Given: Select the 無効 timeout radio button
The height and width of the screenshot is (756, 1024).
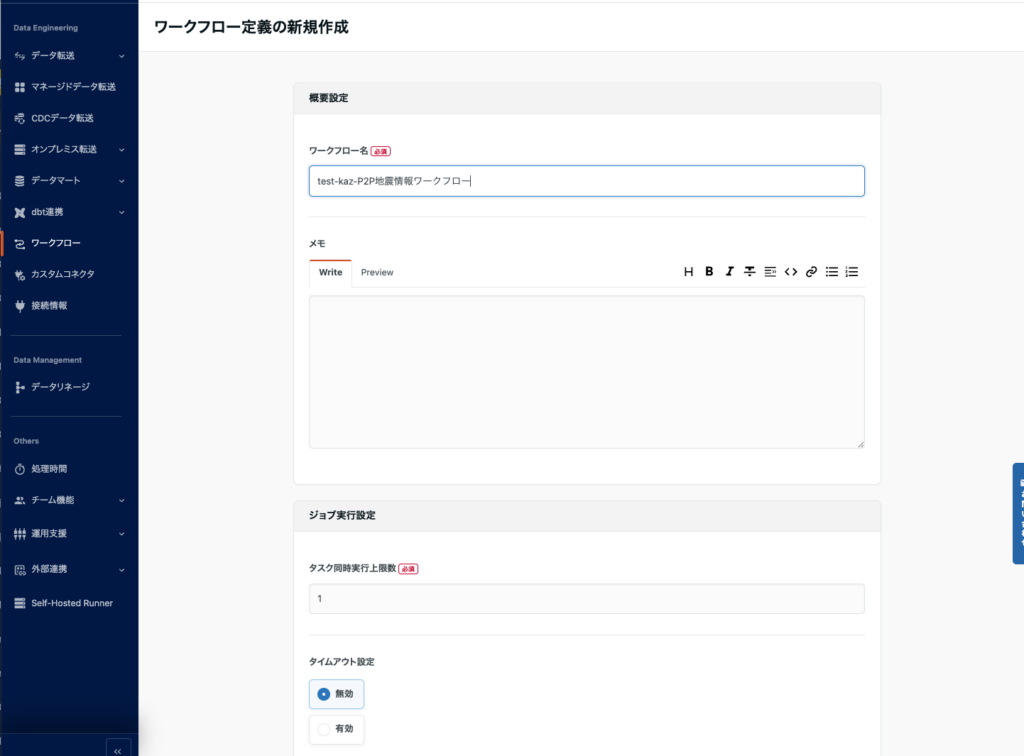Looking at the screenshot, I should 324,694.
